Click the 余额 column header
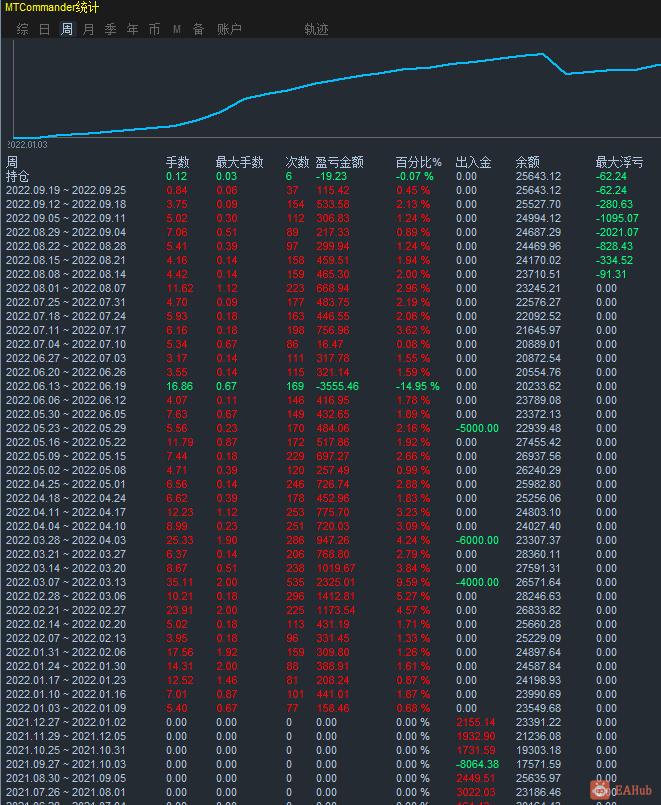Image resolution: width=661 pixels, height=805 pixels. point(528,162)
